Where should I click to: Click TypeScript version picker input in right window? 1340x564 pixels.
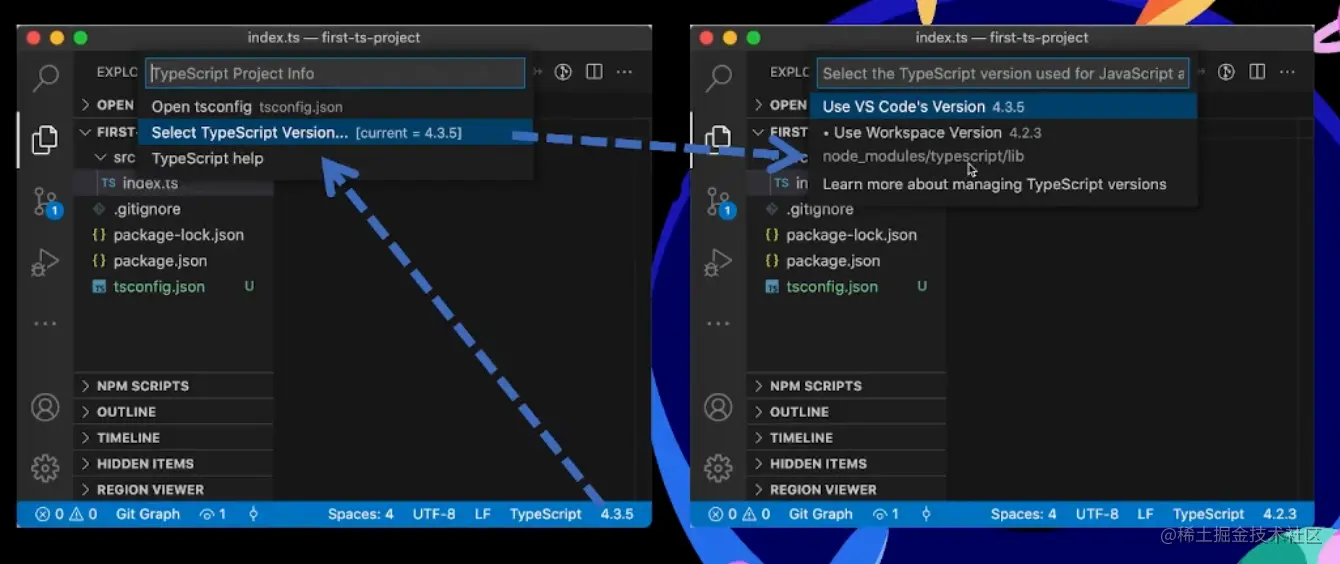tap(1003, 73)
